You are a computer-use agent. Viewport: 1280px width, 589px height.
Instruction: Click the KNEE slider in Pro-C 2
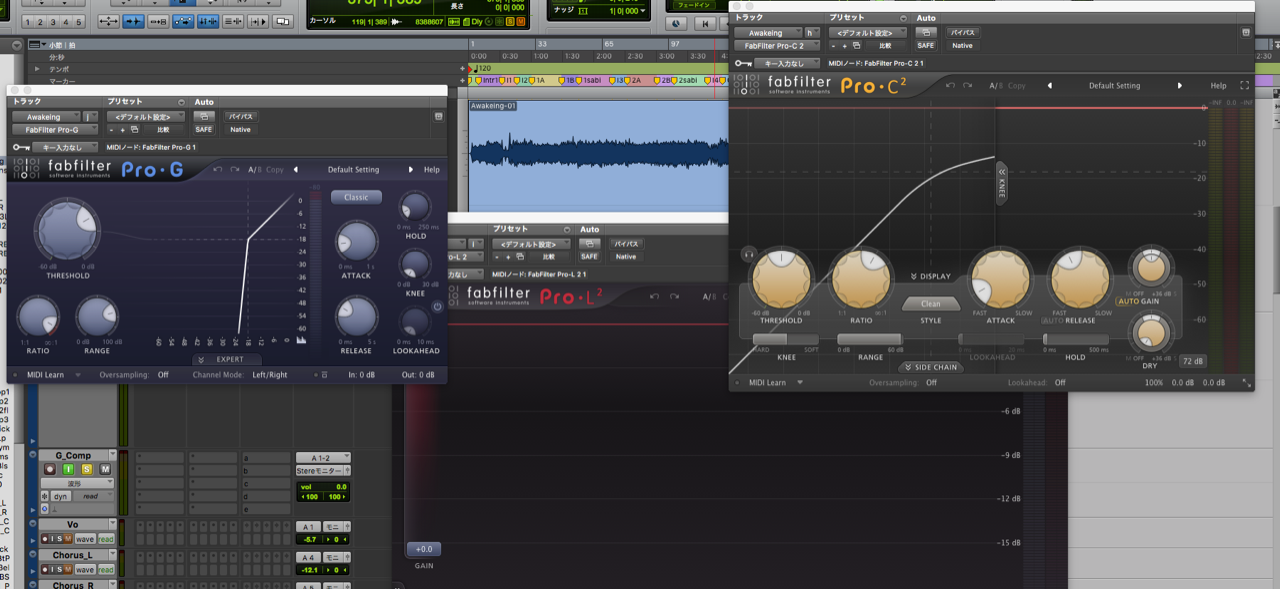pos(786,340)
